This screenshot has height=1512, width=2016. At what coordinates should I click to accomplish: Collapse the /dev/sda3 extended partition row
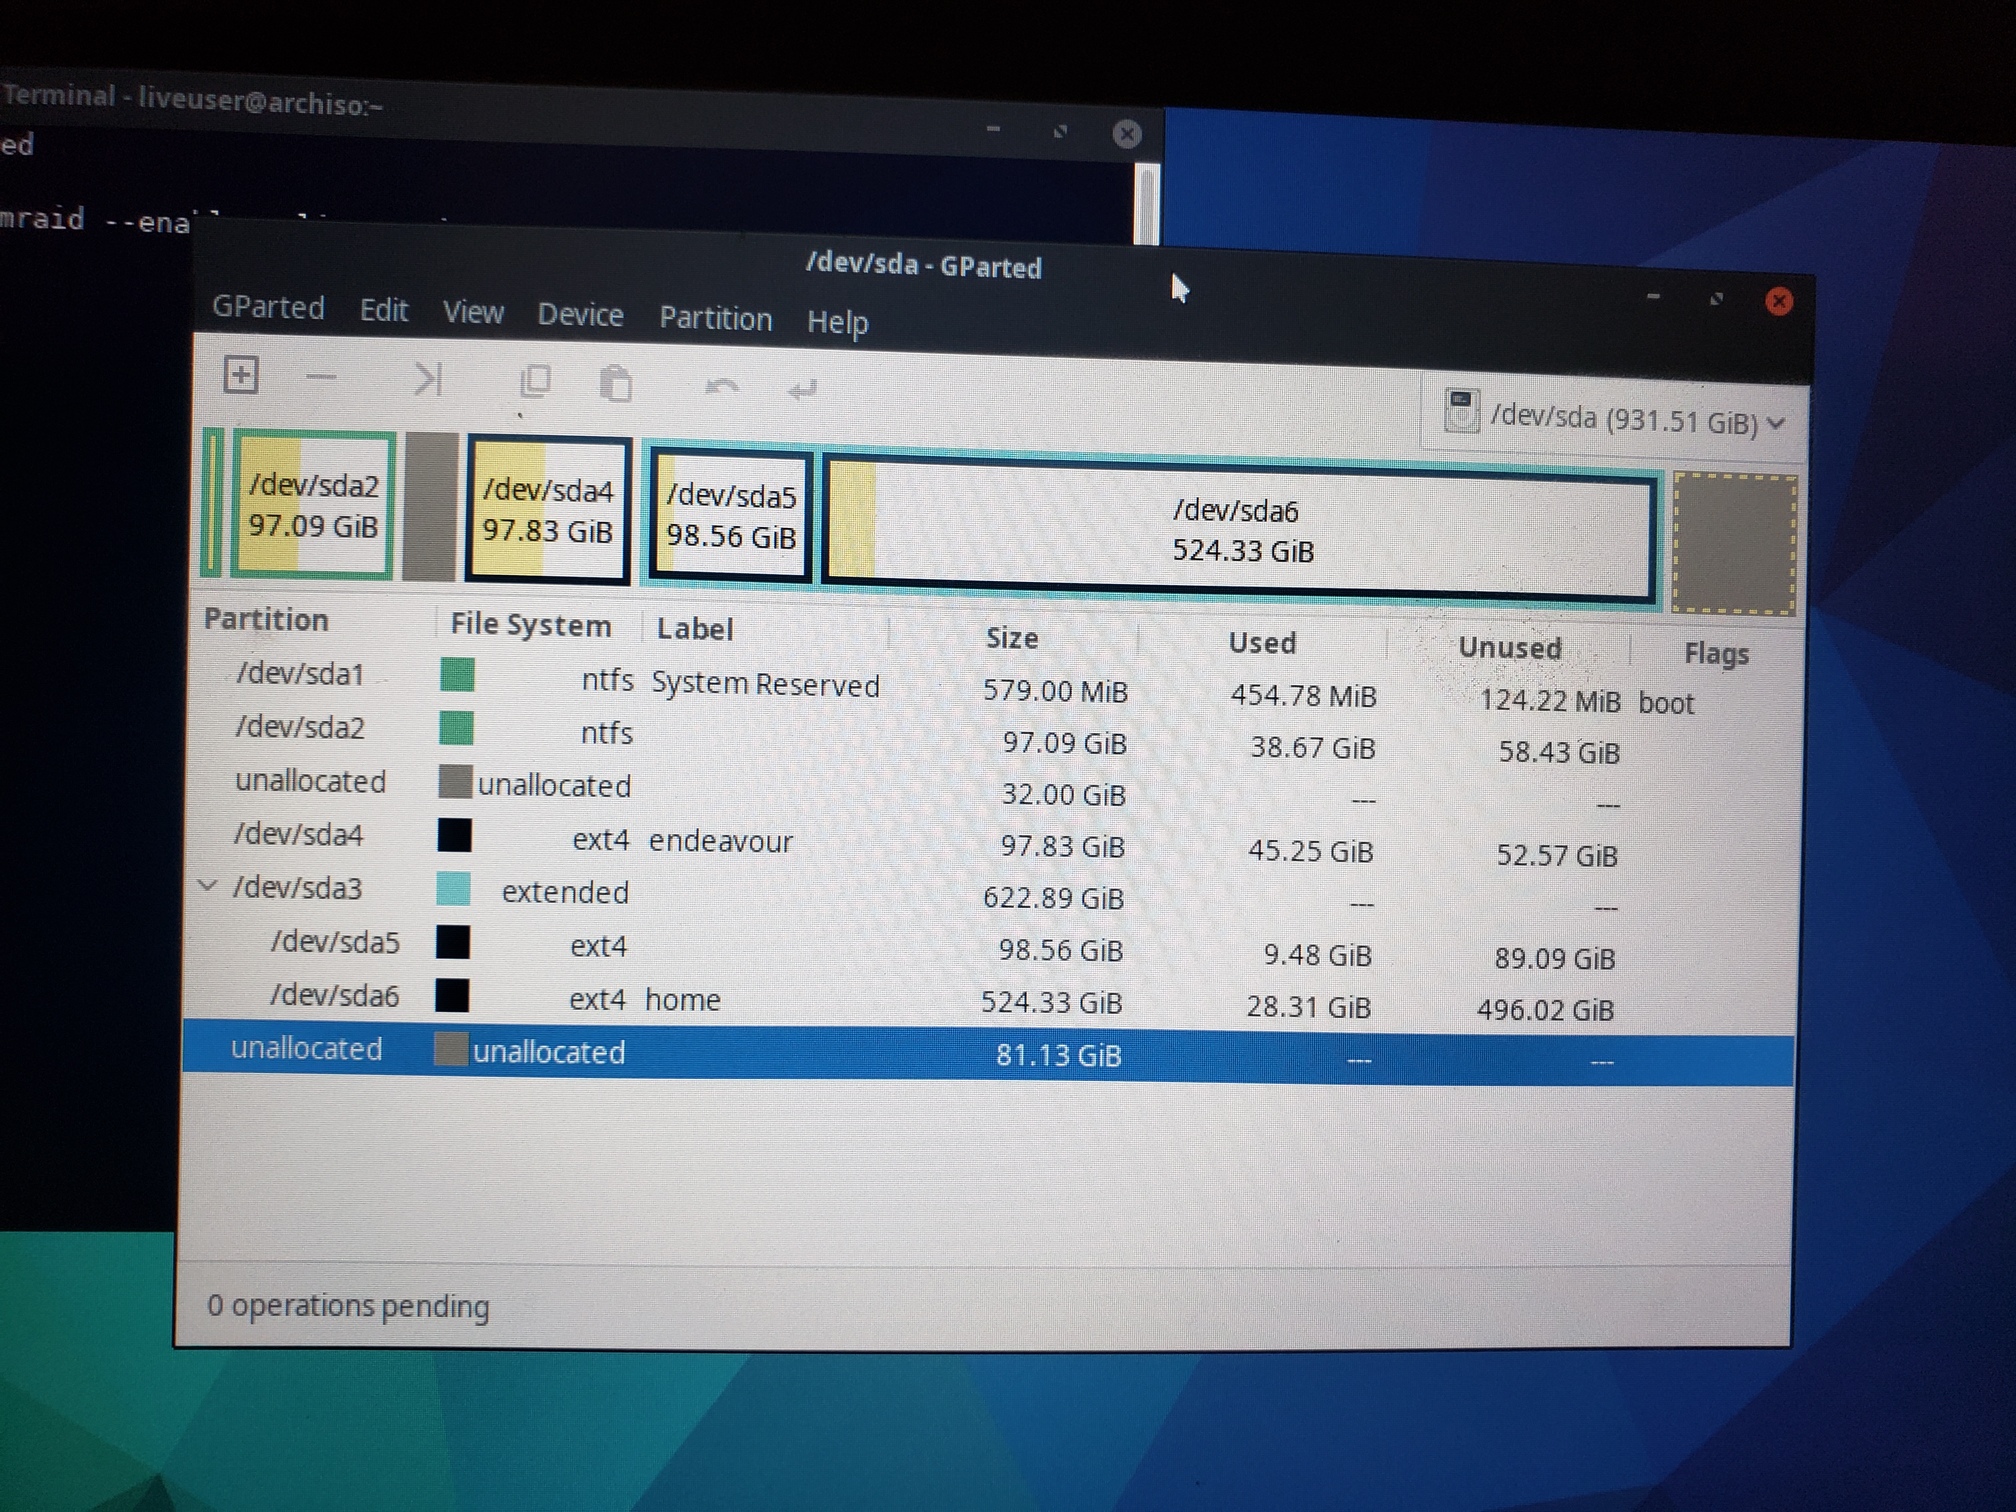point(208,885)
